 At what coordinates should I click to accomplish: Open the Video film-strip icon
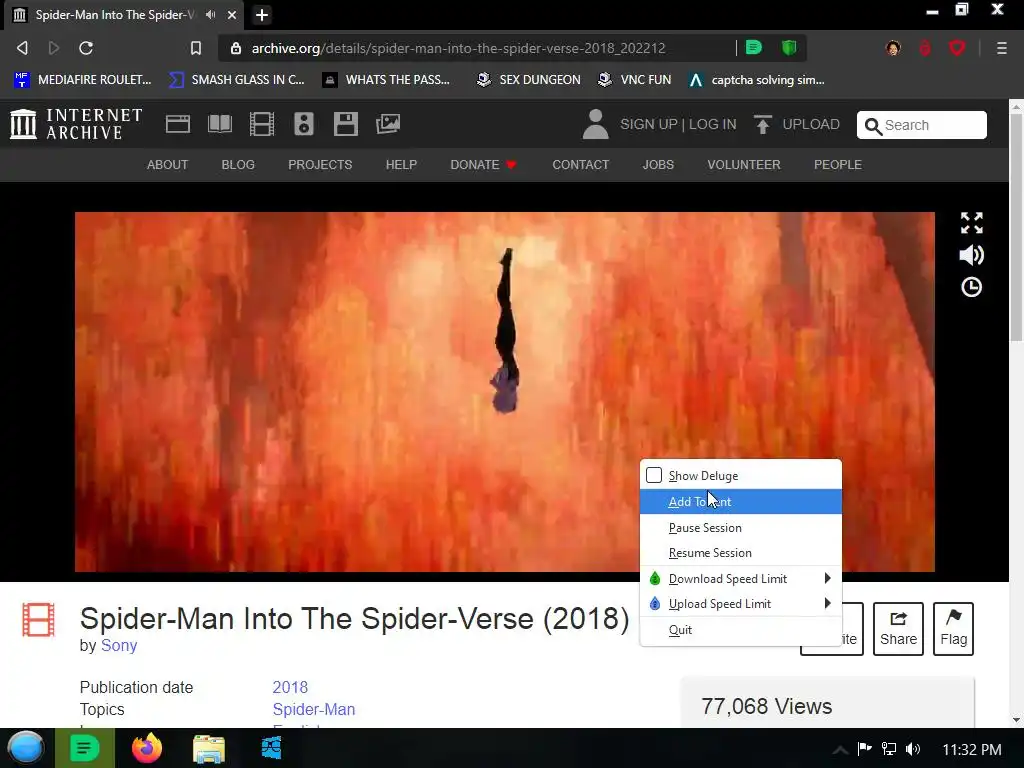(262, 124)
